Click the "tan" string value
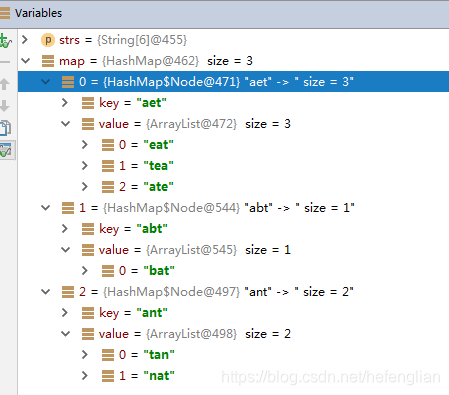Viewport: 449px width, 395px height. click(x=159, y=355)
